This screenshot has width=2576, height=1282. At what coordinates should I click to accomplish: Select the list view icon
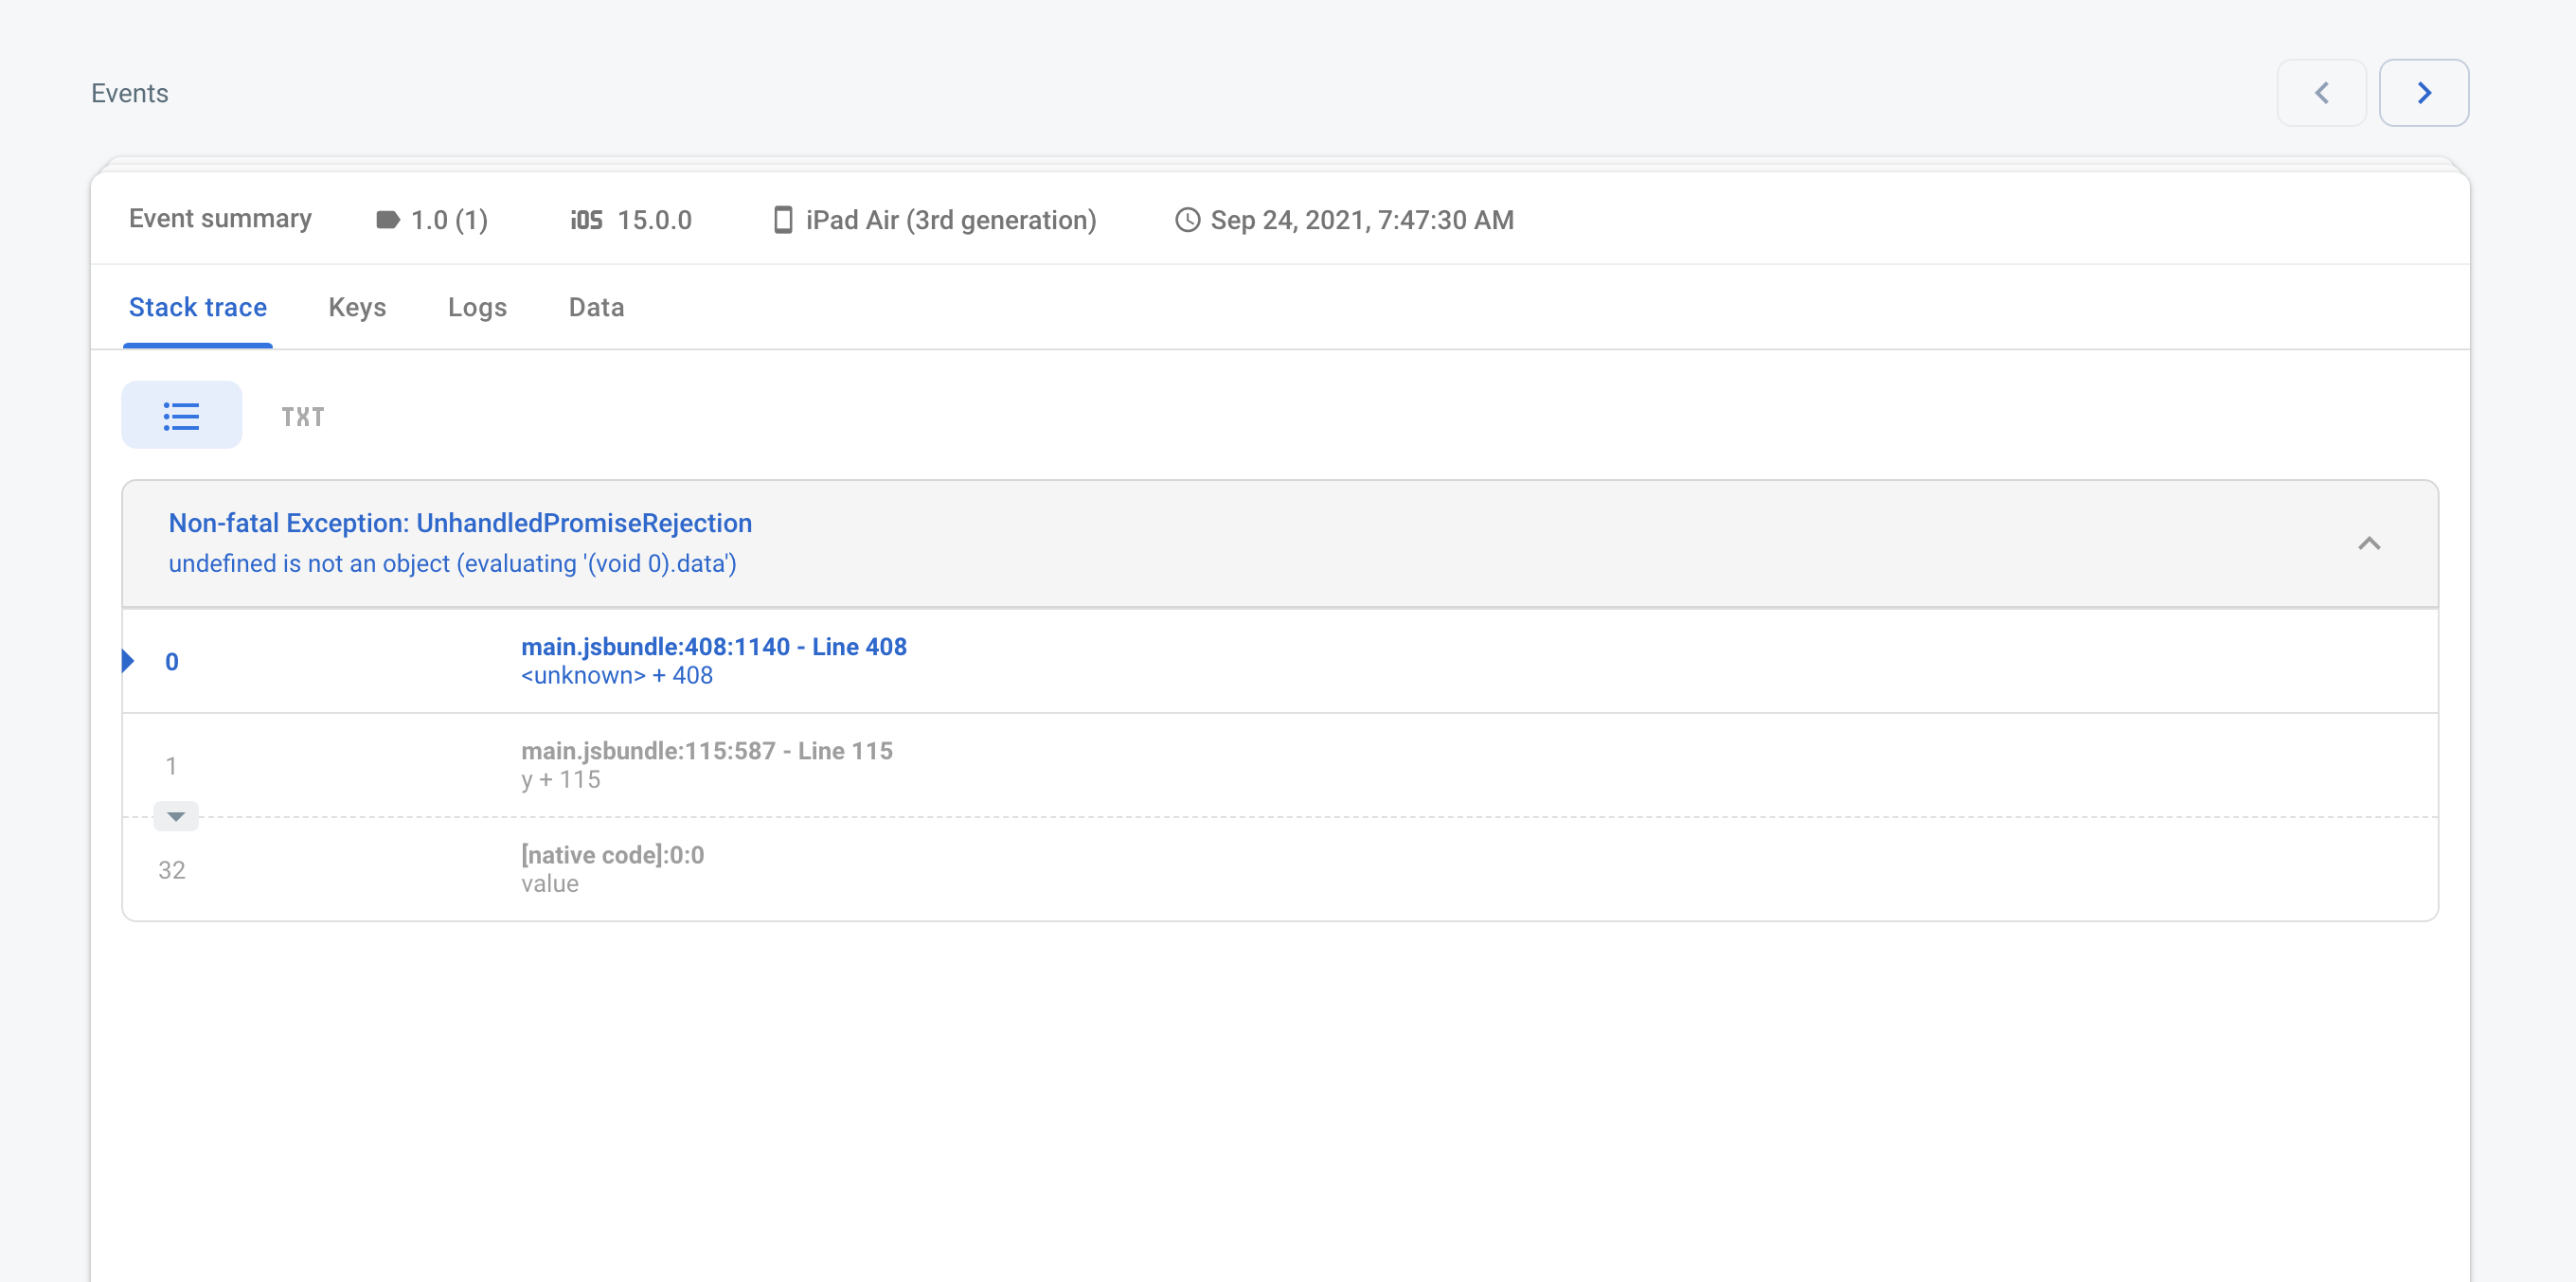(x=182, y=415)
